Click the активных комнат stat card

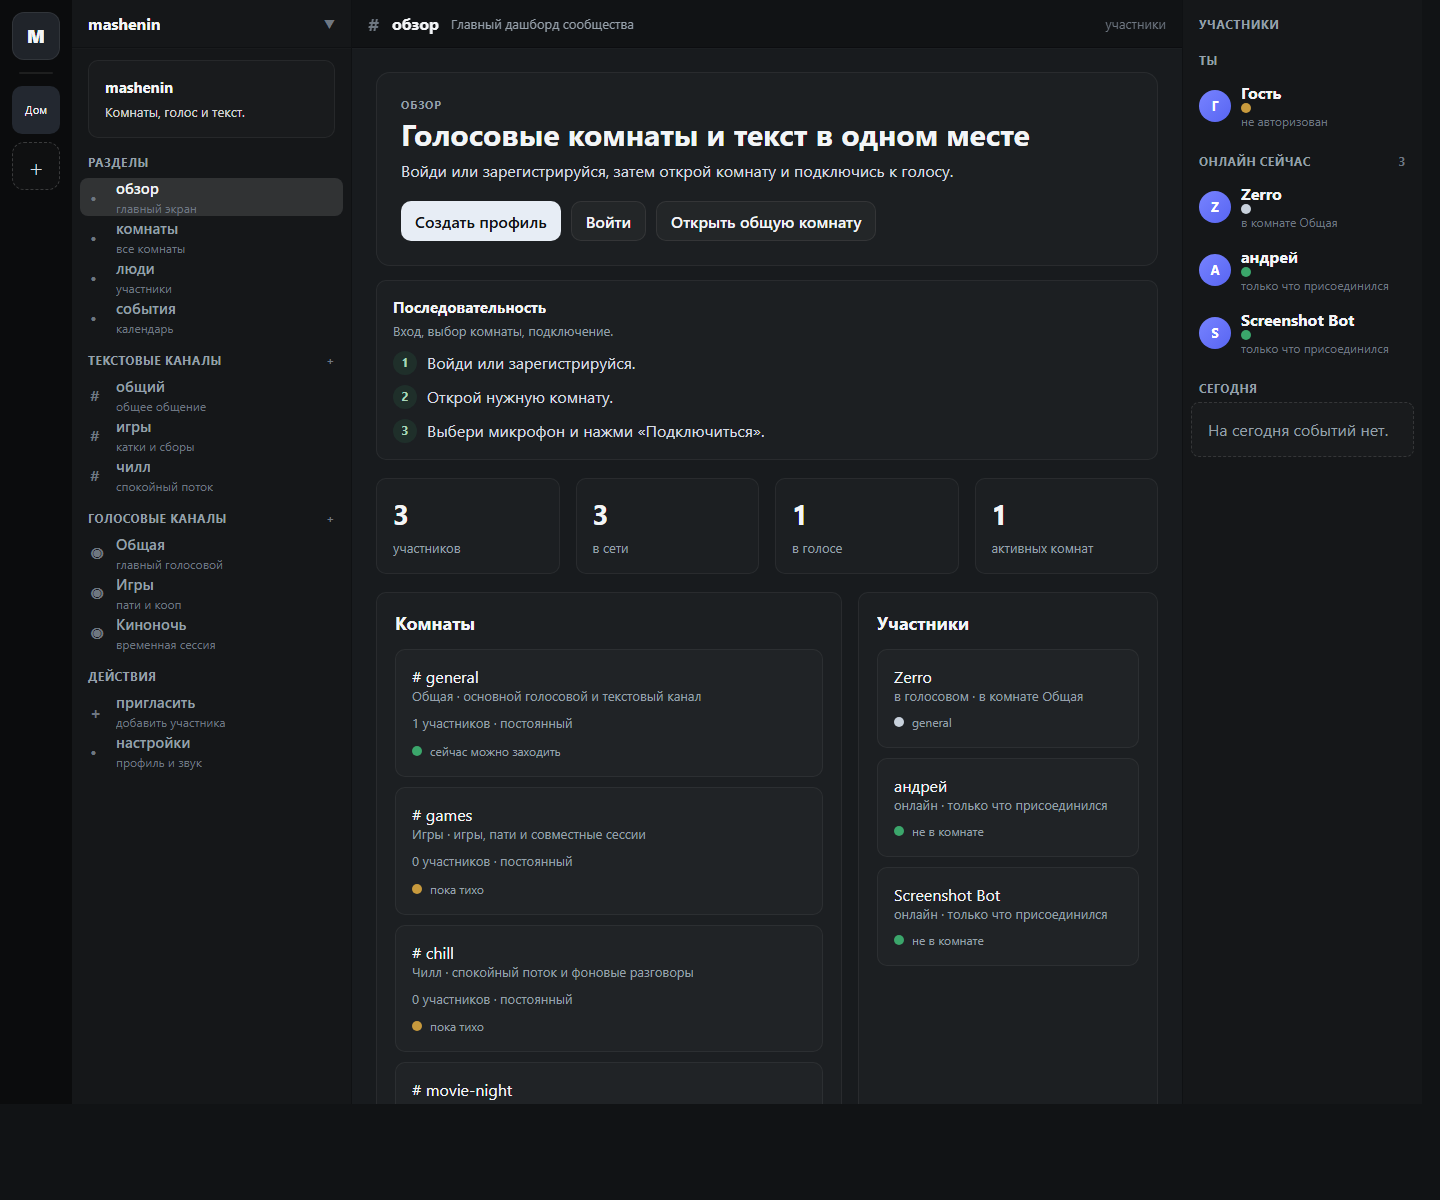pyautogui.click(x=1066, y=526)
